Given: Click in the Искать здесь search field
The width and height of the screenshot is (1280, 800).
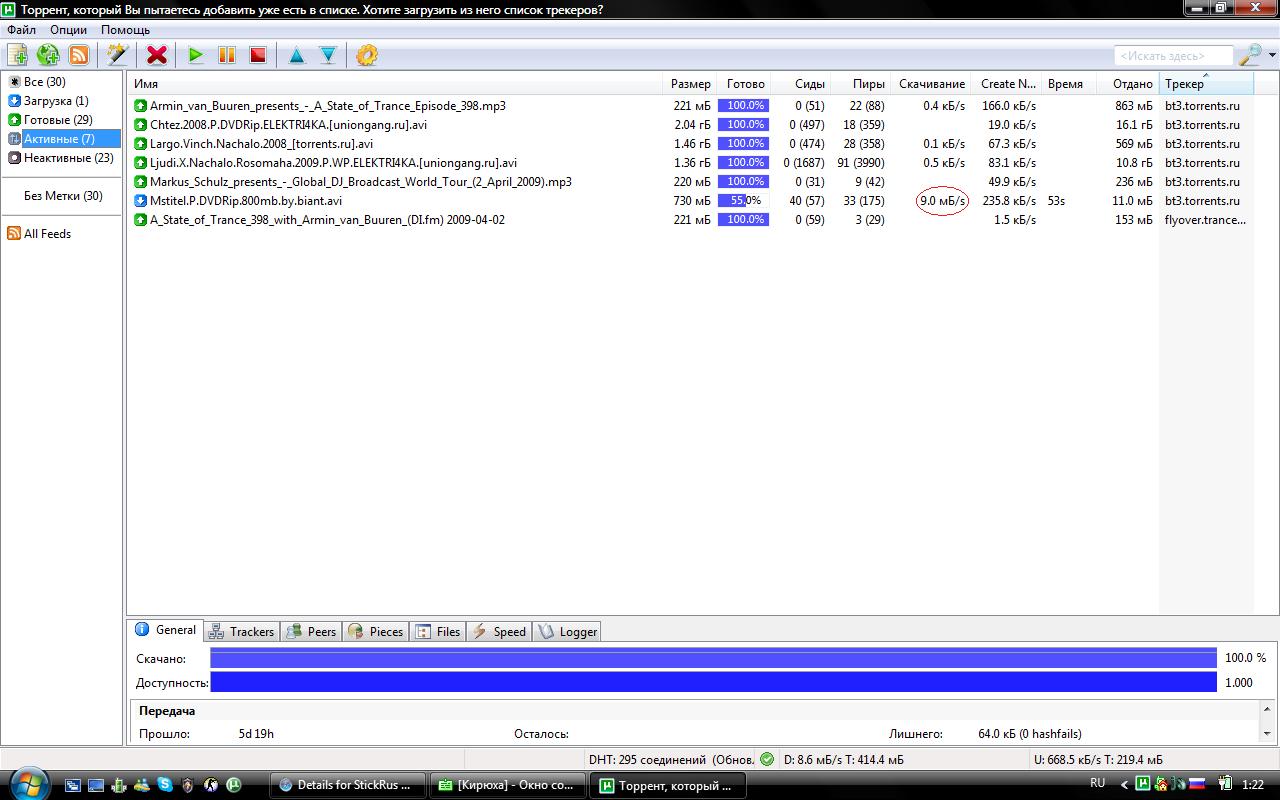Looking at the screenshot, I should click(1173, 56).
